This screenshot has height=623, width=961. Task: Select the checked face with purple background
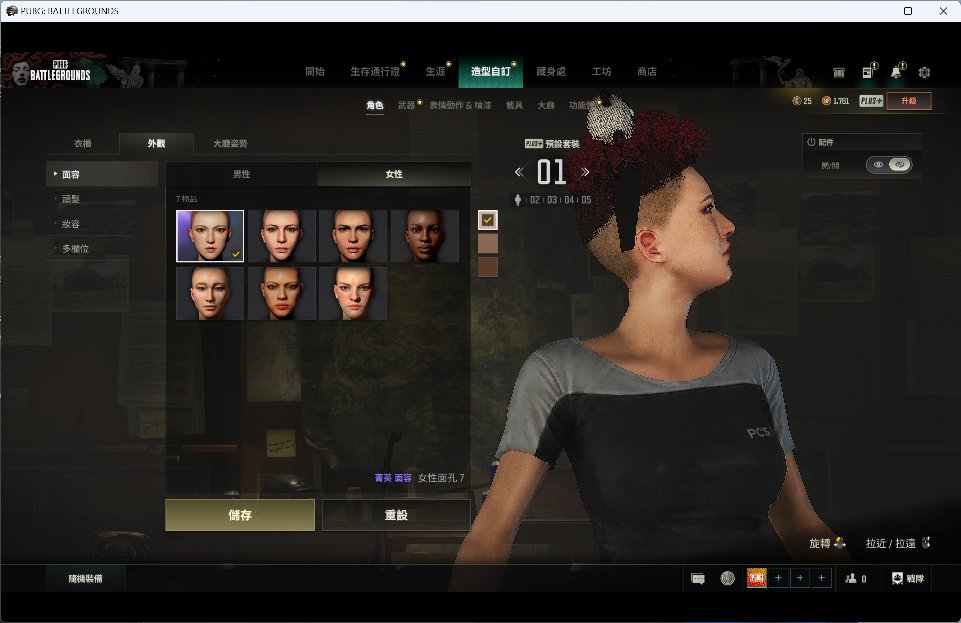[x=210, y=236]
